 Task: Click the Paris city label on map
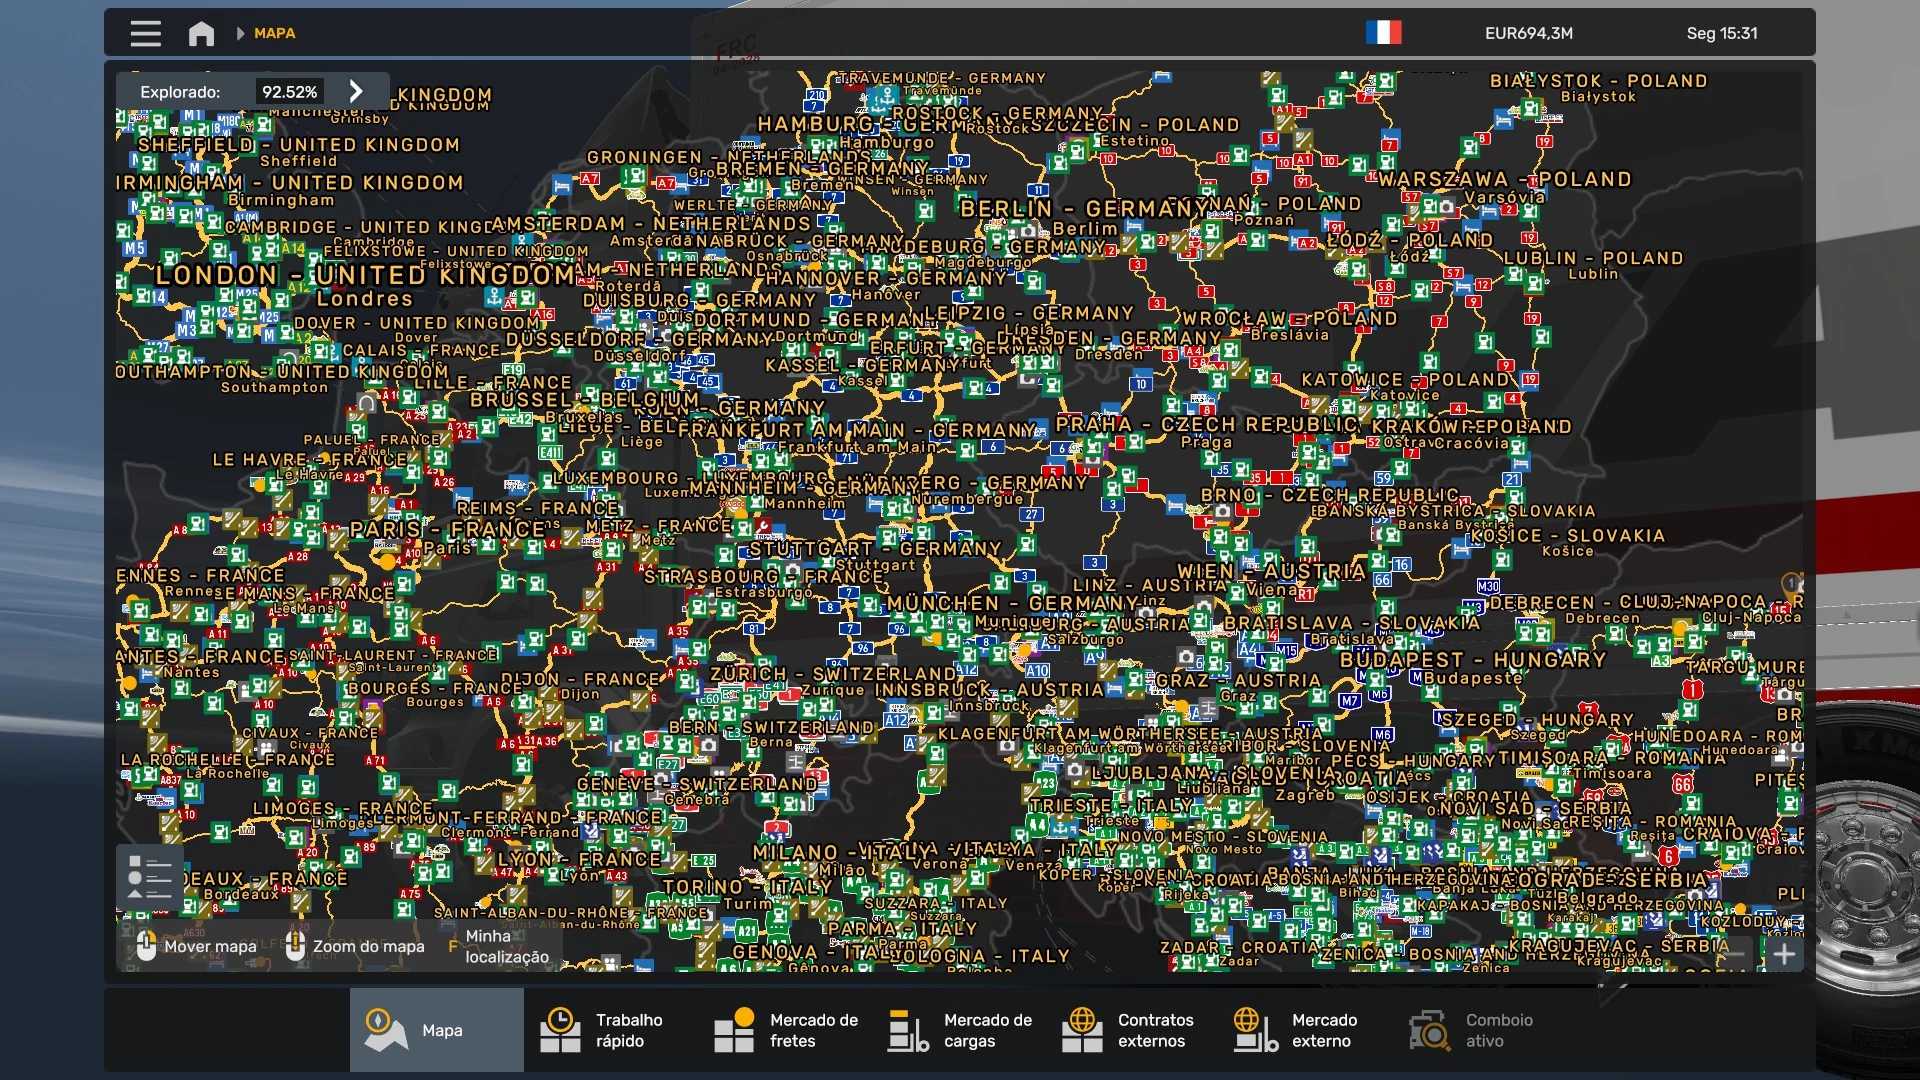point(447,530)
